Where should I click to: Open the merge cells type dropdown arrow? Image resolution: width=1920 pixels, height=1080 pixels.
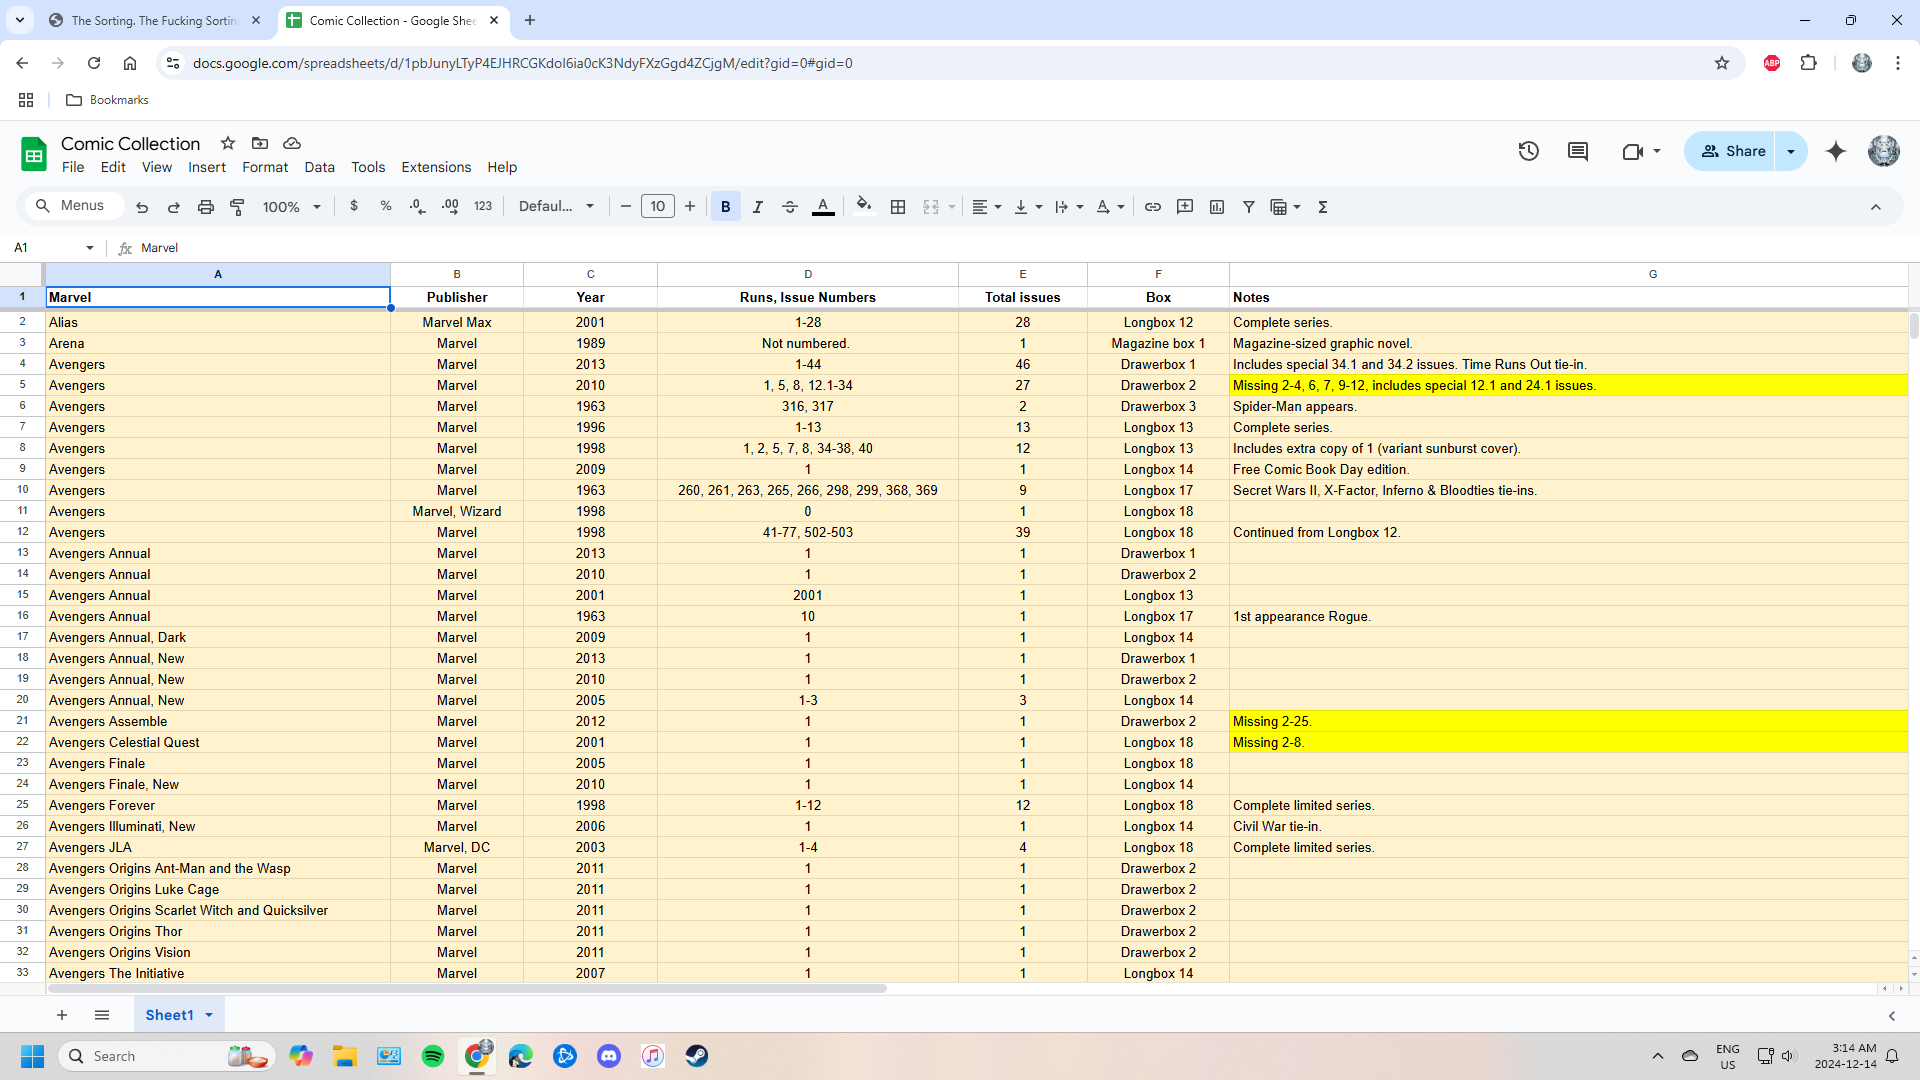tap(952, 207)
